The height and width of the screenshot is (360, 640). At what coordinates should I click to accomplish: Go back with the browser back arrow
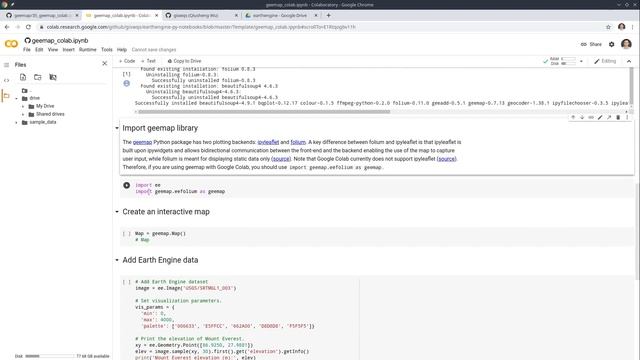click(x=7, y=27)
